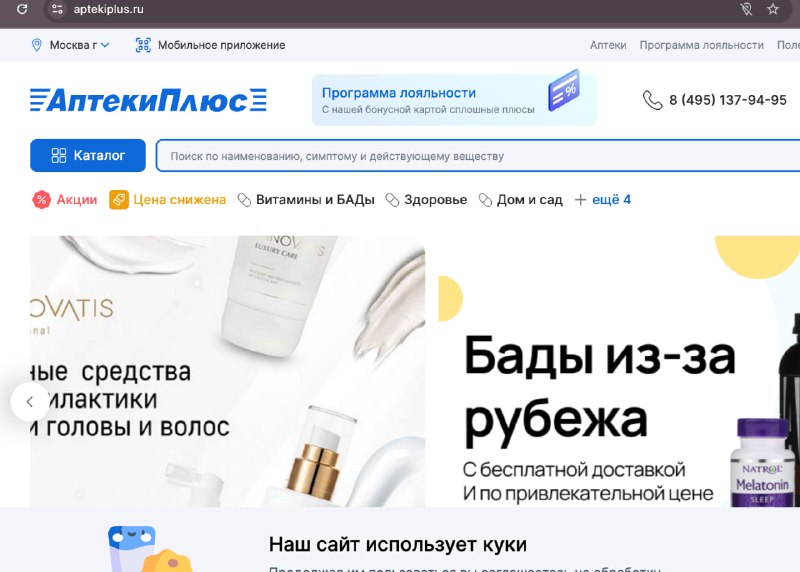Click the pill icon beside Дом и сад
The image size is (800, 572).
click(x=485, y=200)
